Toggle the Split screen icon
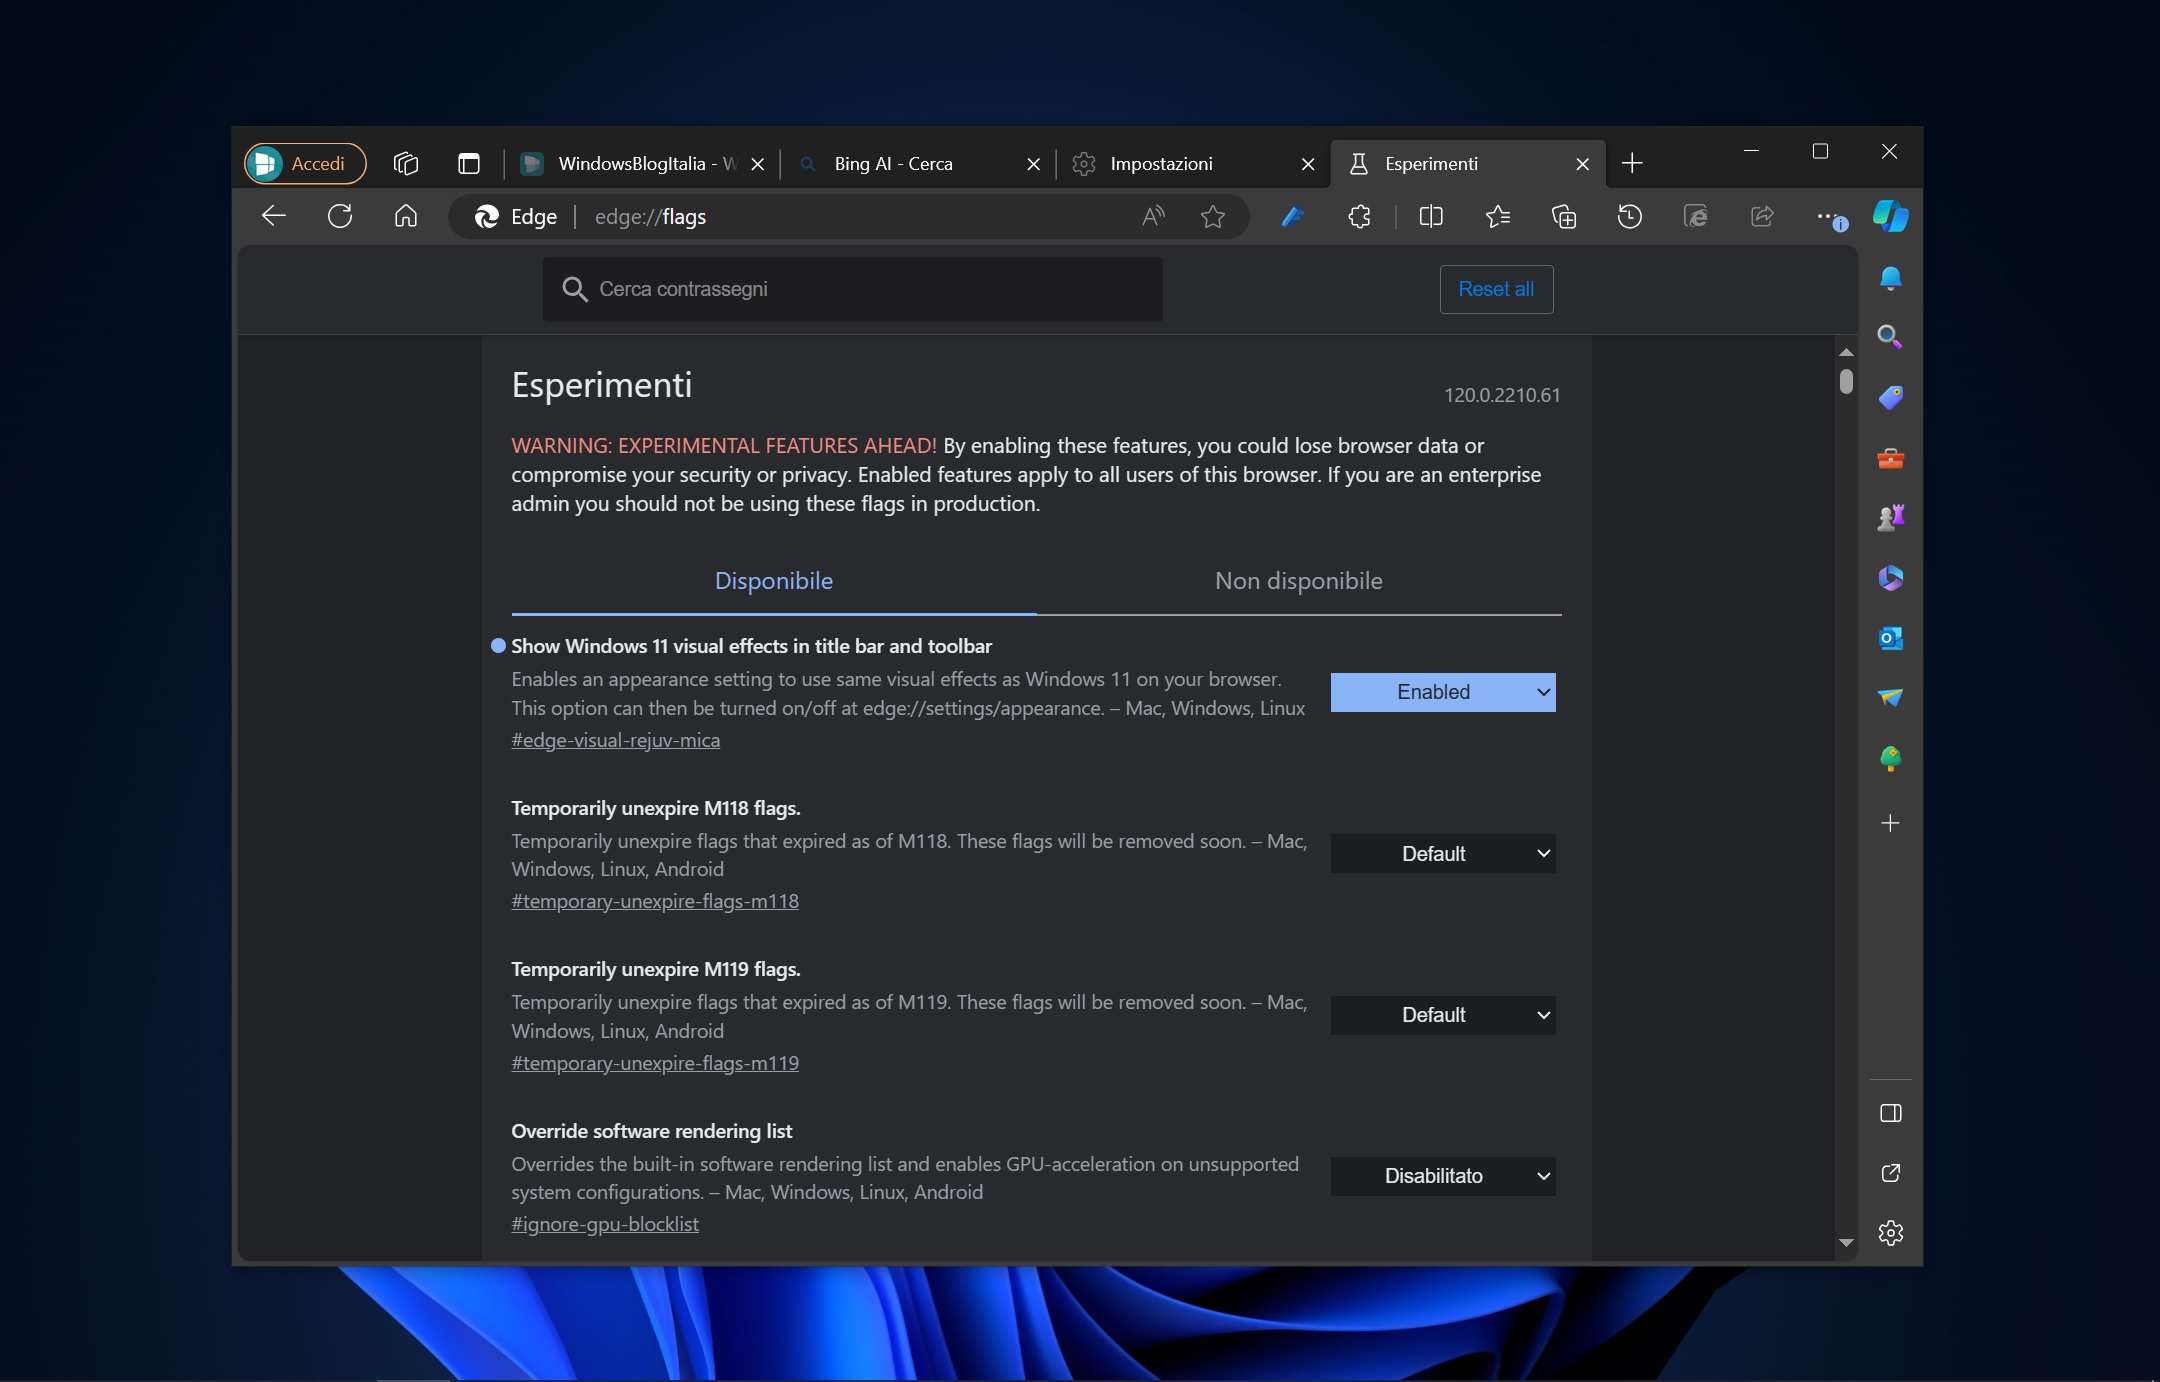 1431,216
